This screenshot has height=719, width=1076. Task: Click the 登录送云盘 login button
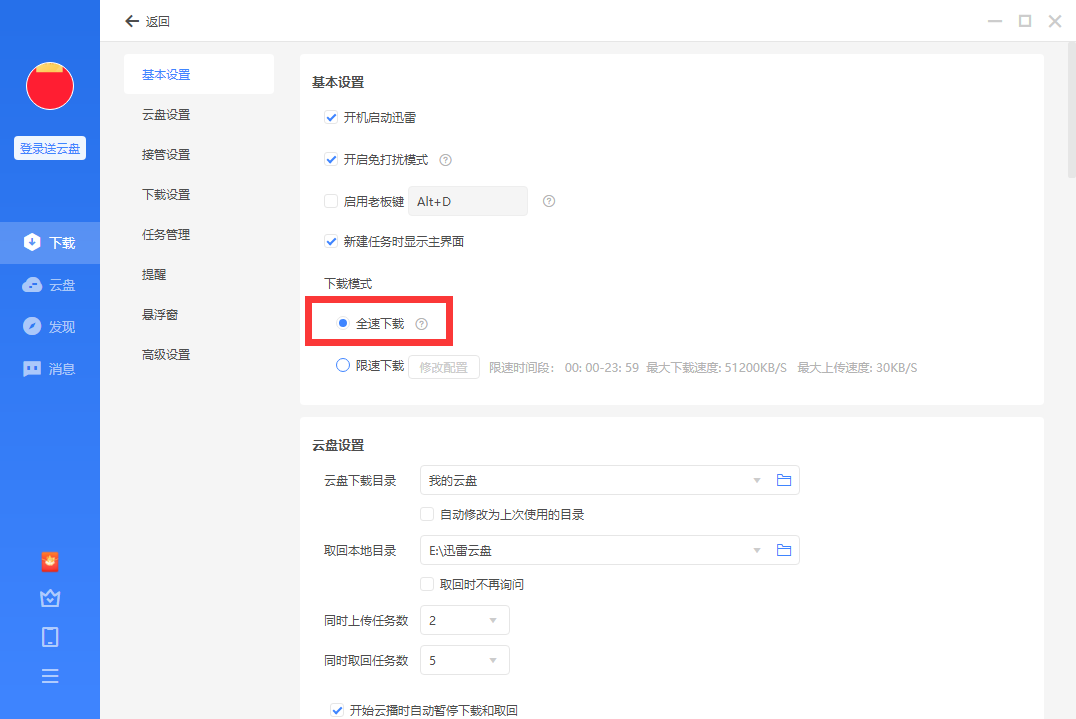pyautogui.click(x=50, y=148)
